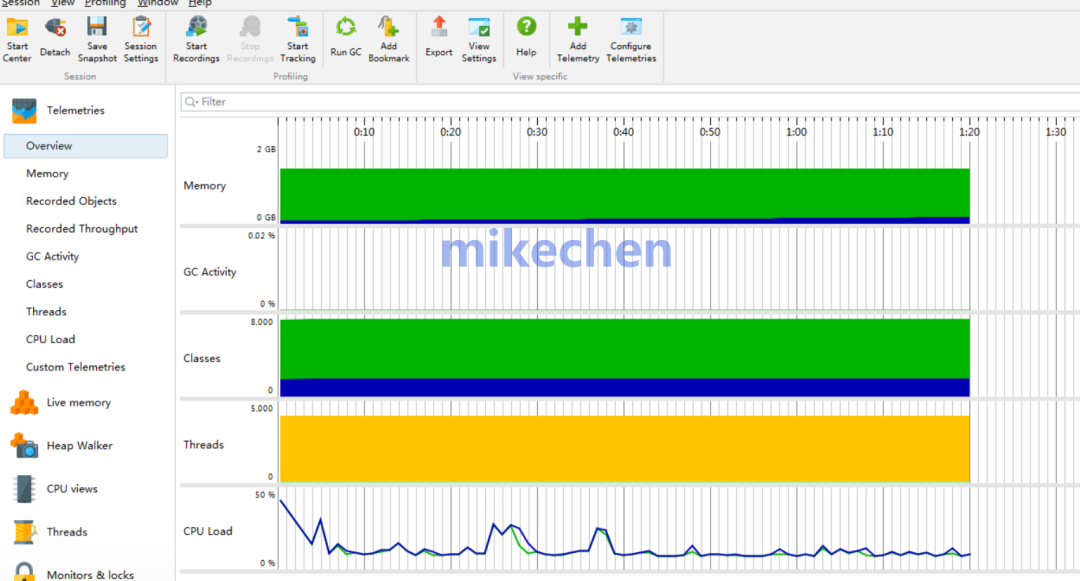This screenshot has height=581, width=1080.
Task: Open Configure Telemetries
Action: [631, 28]
